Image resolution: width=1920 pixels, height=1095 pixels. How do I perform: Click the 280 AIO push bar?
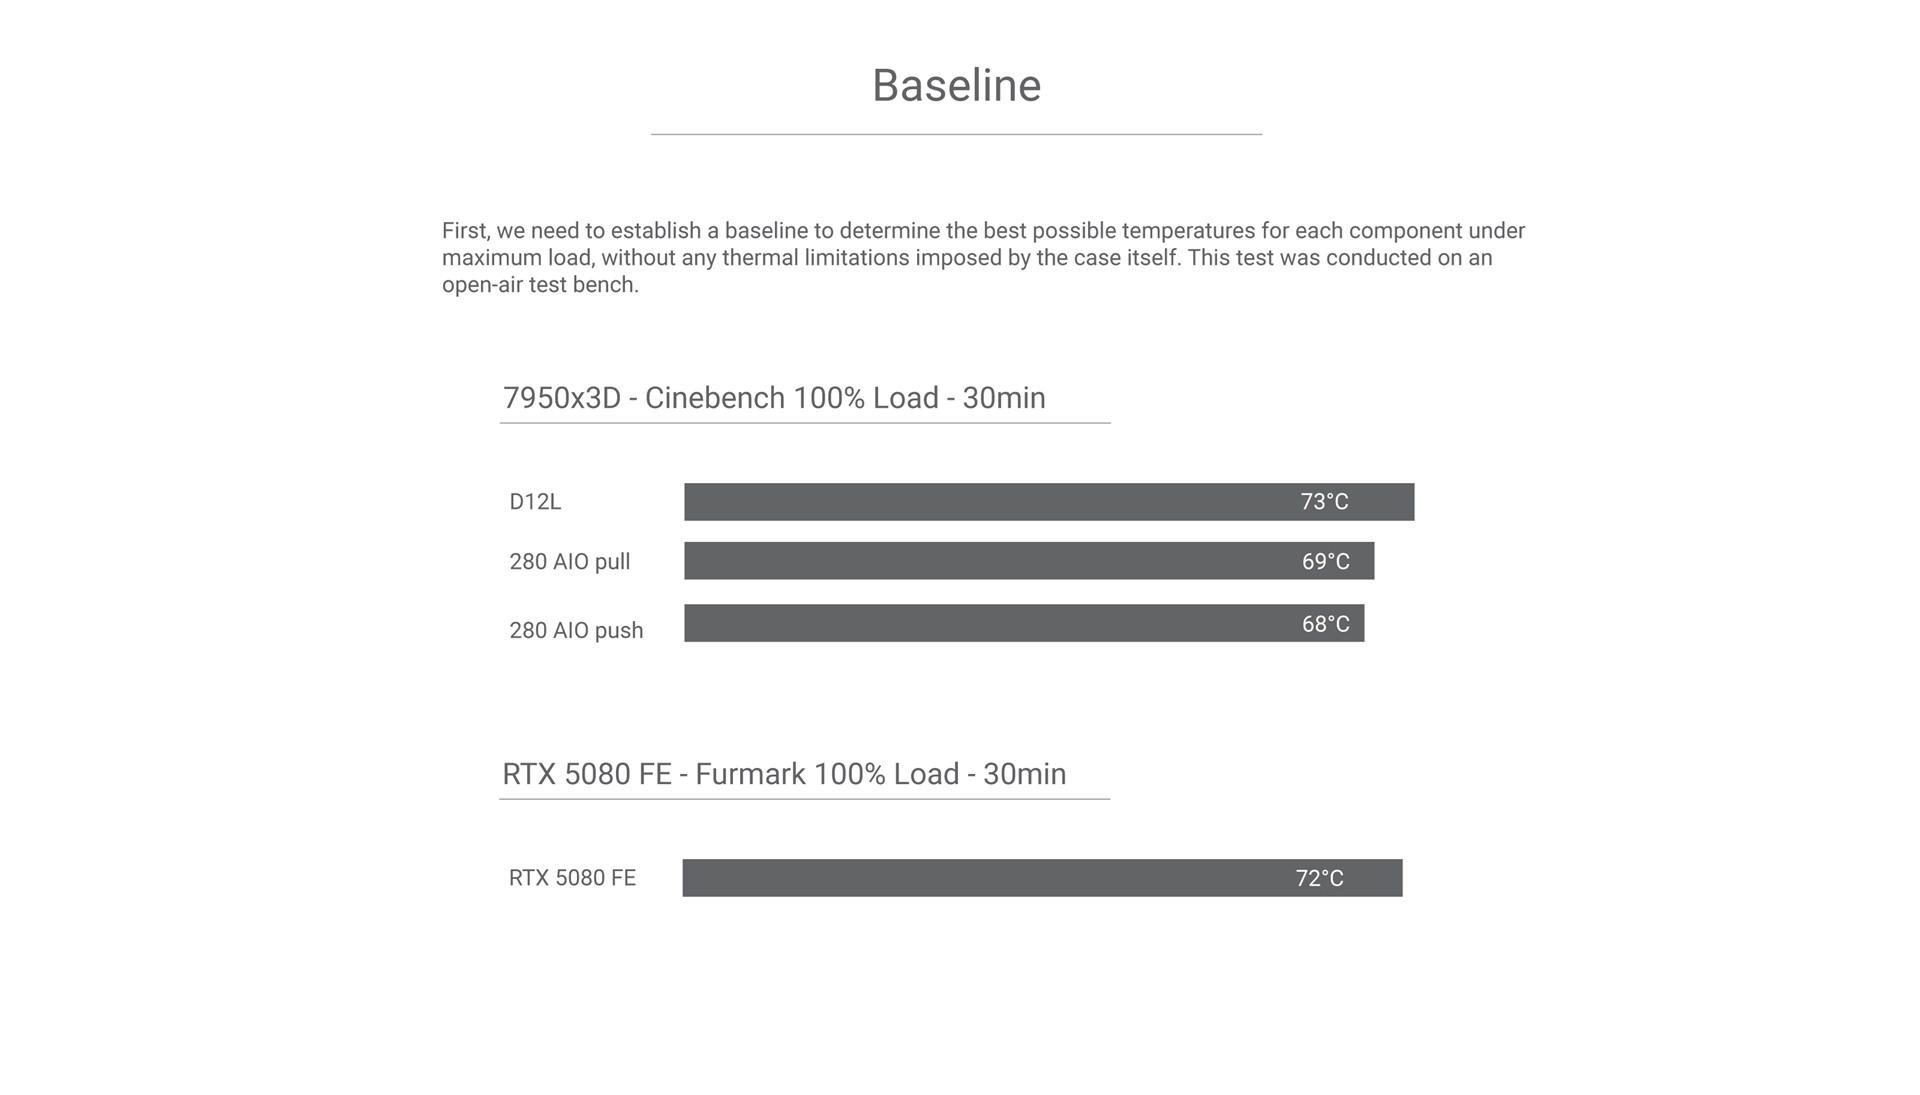pyautogui.click(x=1024, y=623)
